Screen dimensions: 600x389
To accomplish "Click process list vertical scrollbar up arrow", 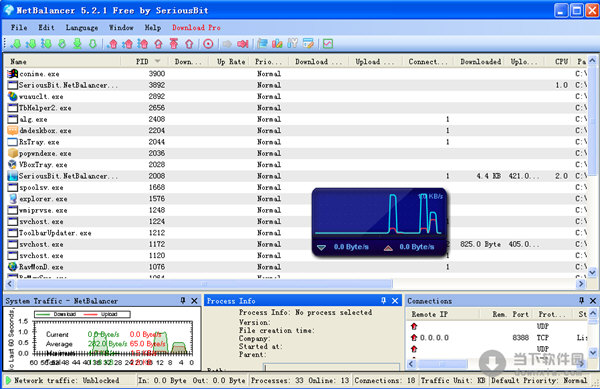I will pos(592,60).
